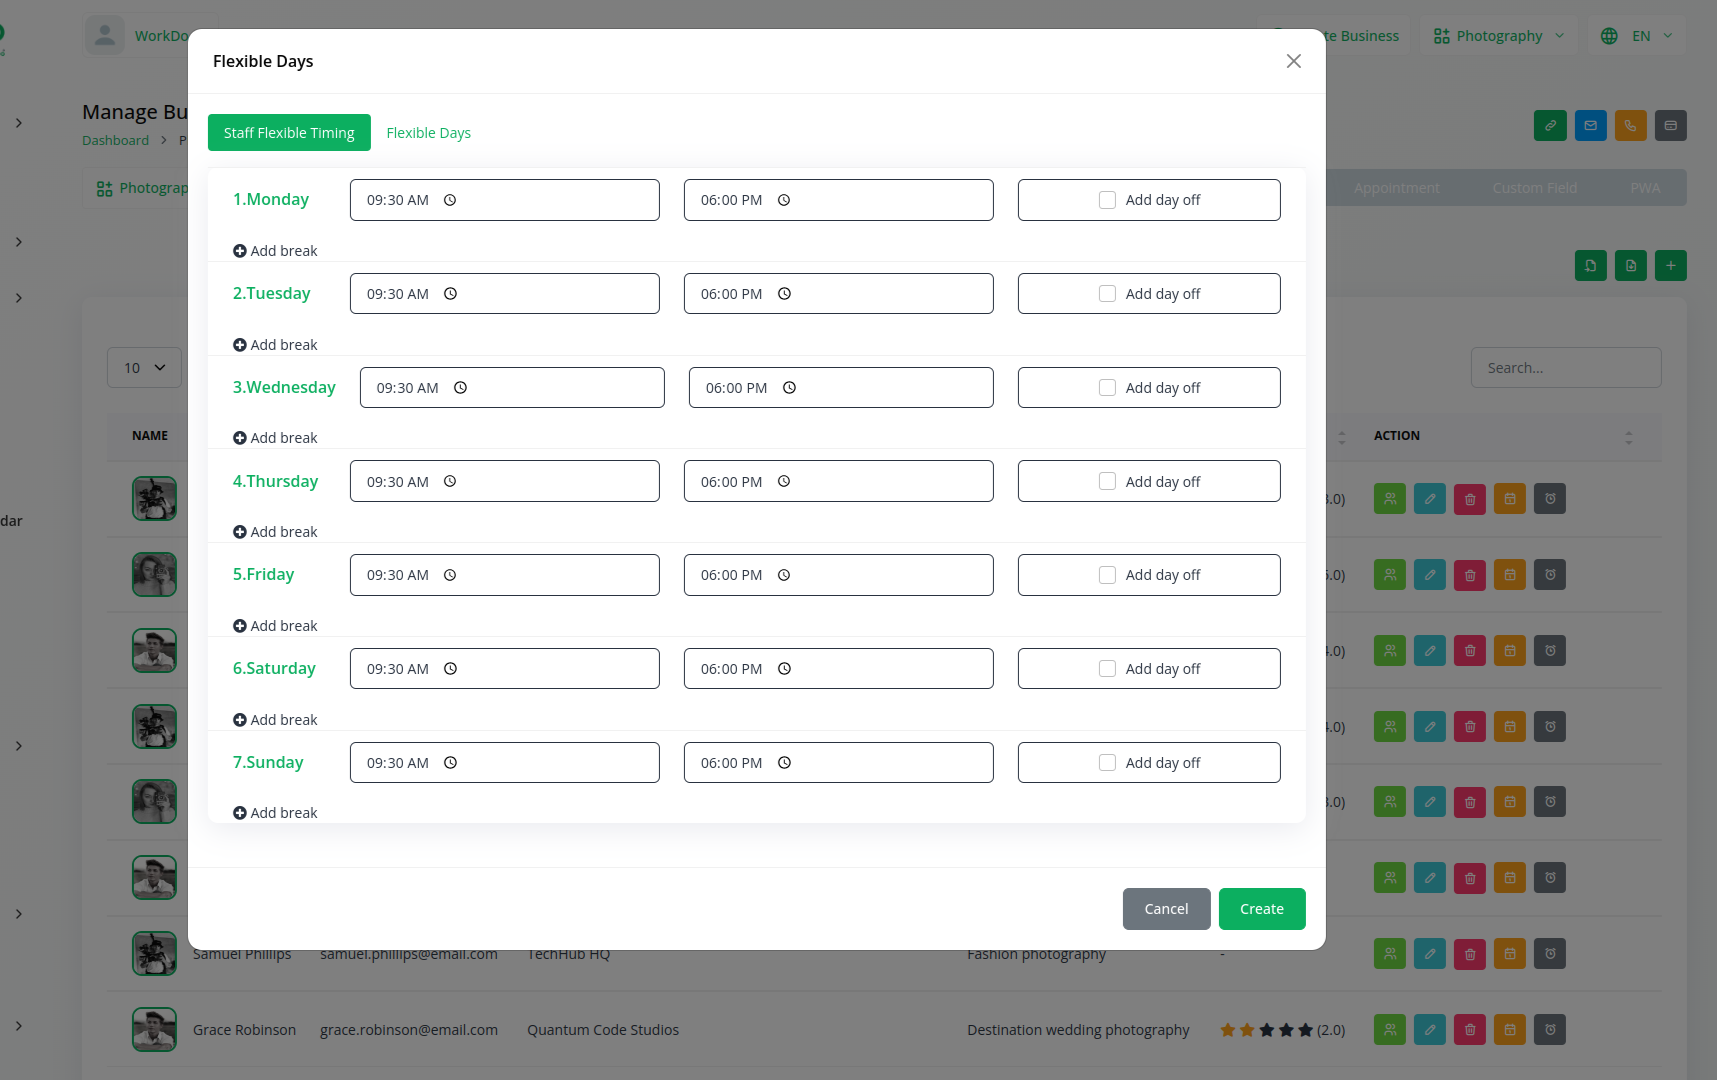This screenshot has width=1717, height=1080.
Task: Click the Sunday end time field
Action: [839, 763]
